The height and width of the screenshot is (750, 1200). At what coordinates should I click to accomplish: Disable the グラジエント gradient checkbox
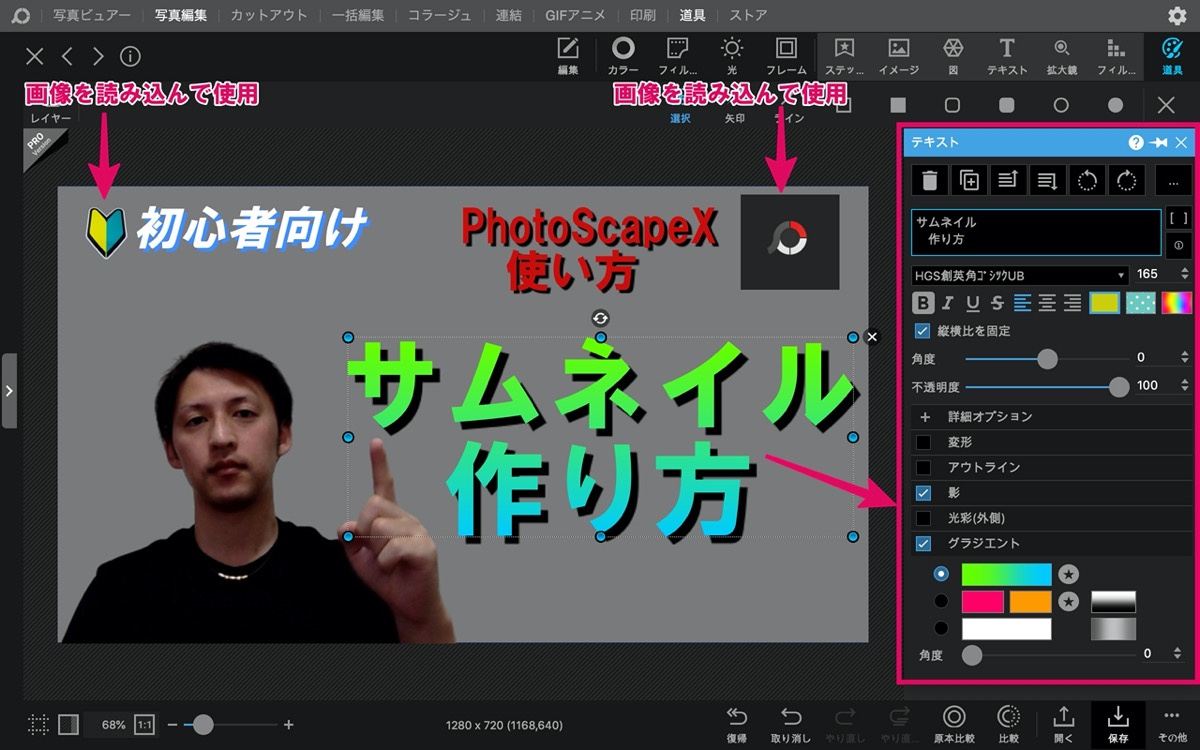(923, 544)
